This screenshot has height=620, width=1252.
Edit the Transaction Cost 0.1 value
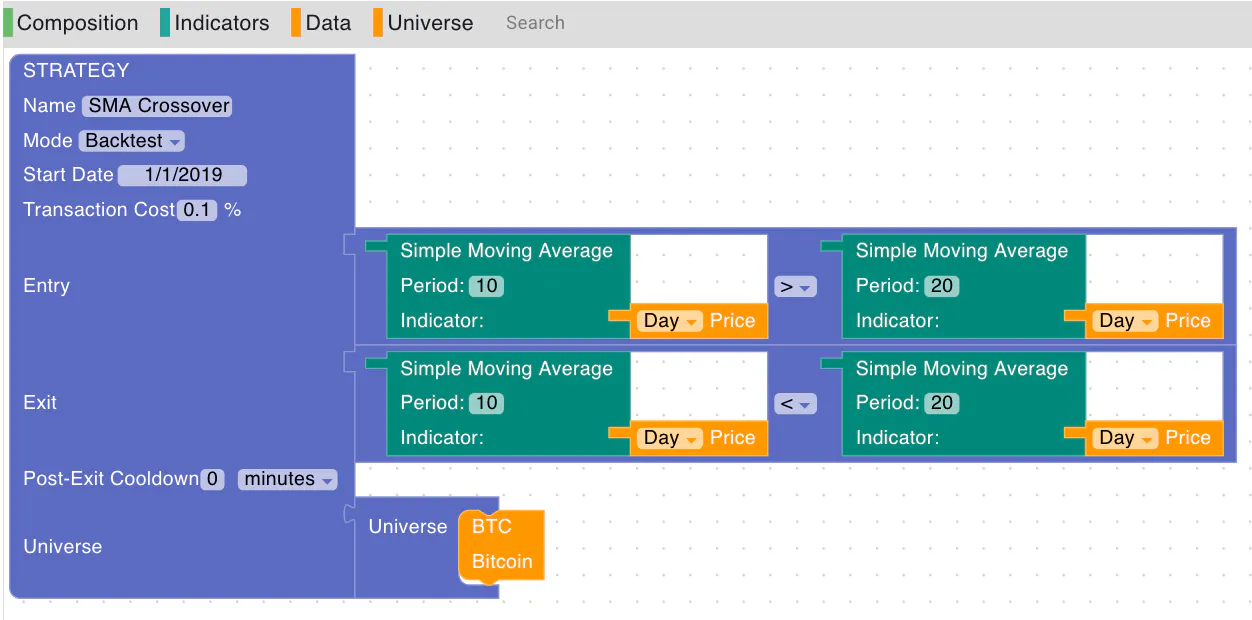pos(197,210)
